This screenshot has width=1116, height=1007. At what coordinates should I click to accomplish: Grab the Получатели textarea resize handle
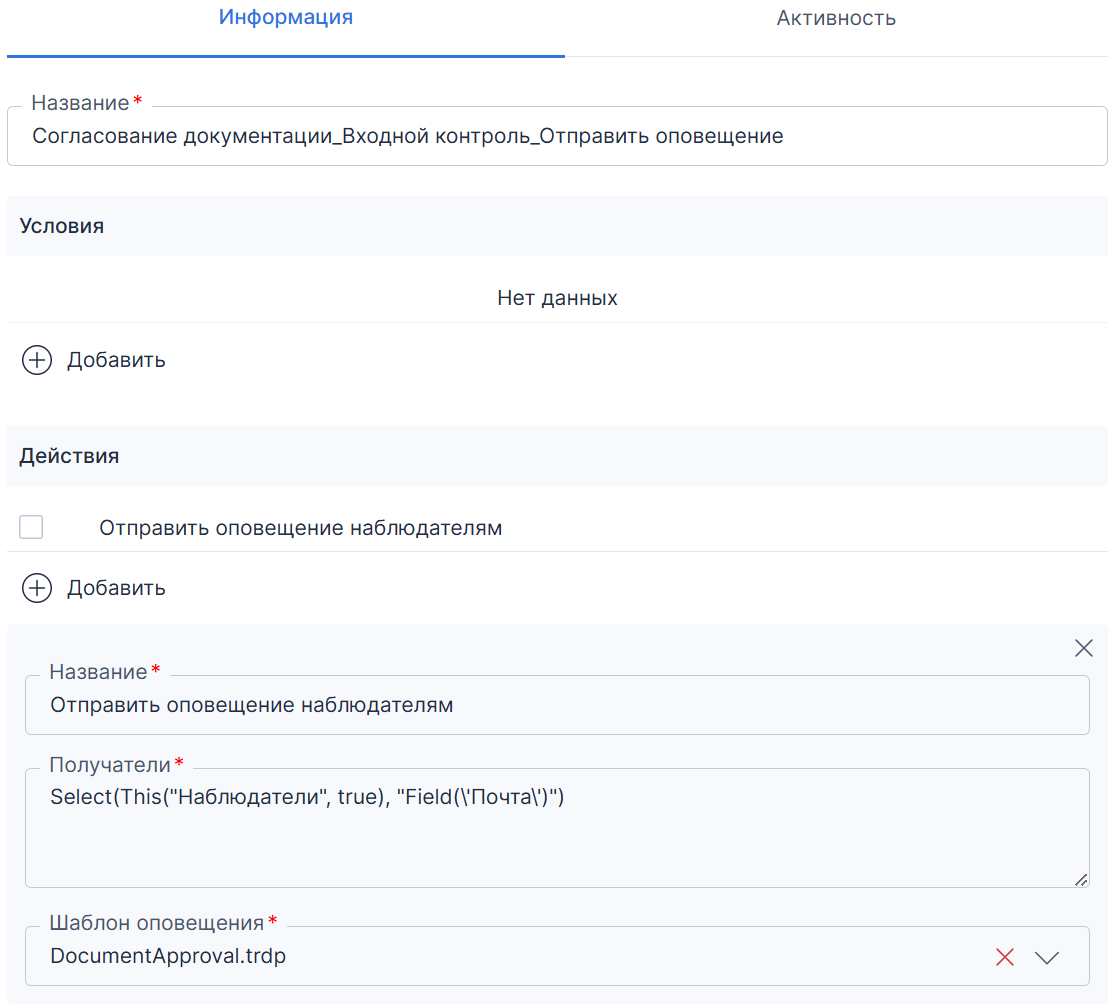(x=1081, y=880)
